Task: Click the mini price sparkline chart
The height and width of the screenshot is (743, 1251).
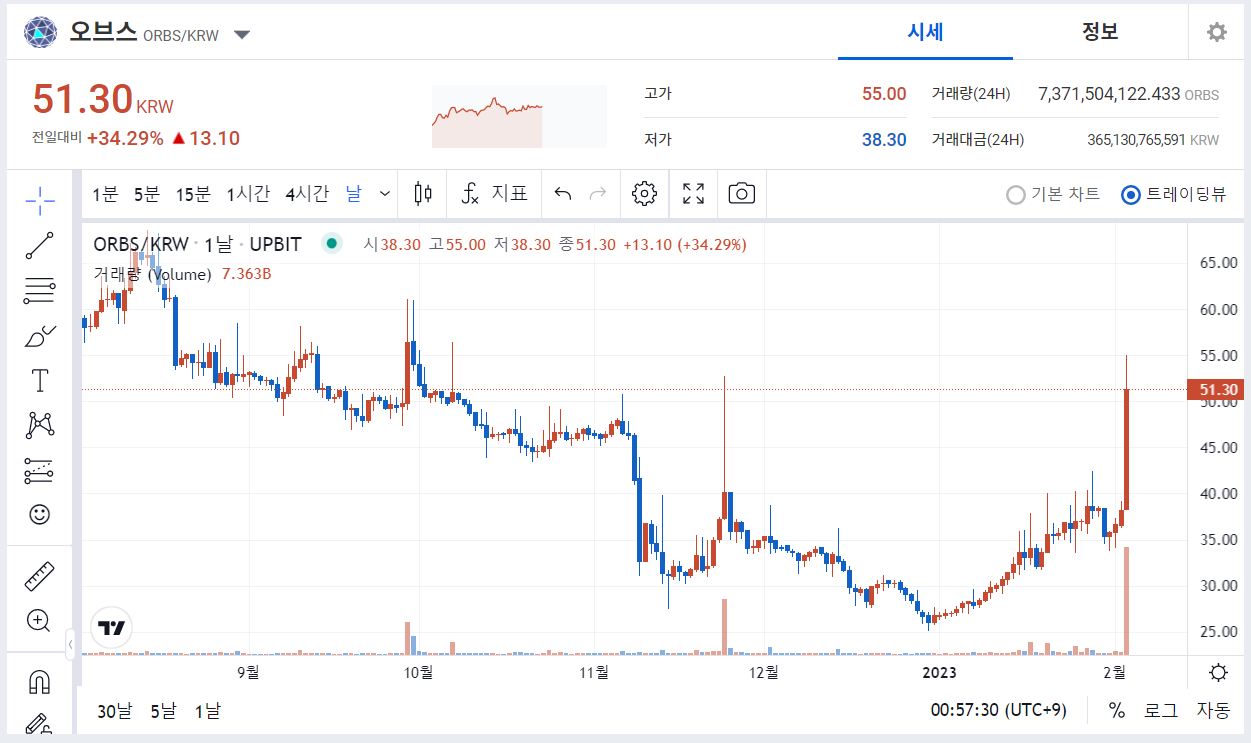Action: (x=519, y=116)
